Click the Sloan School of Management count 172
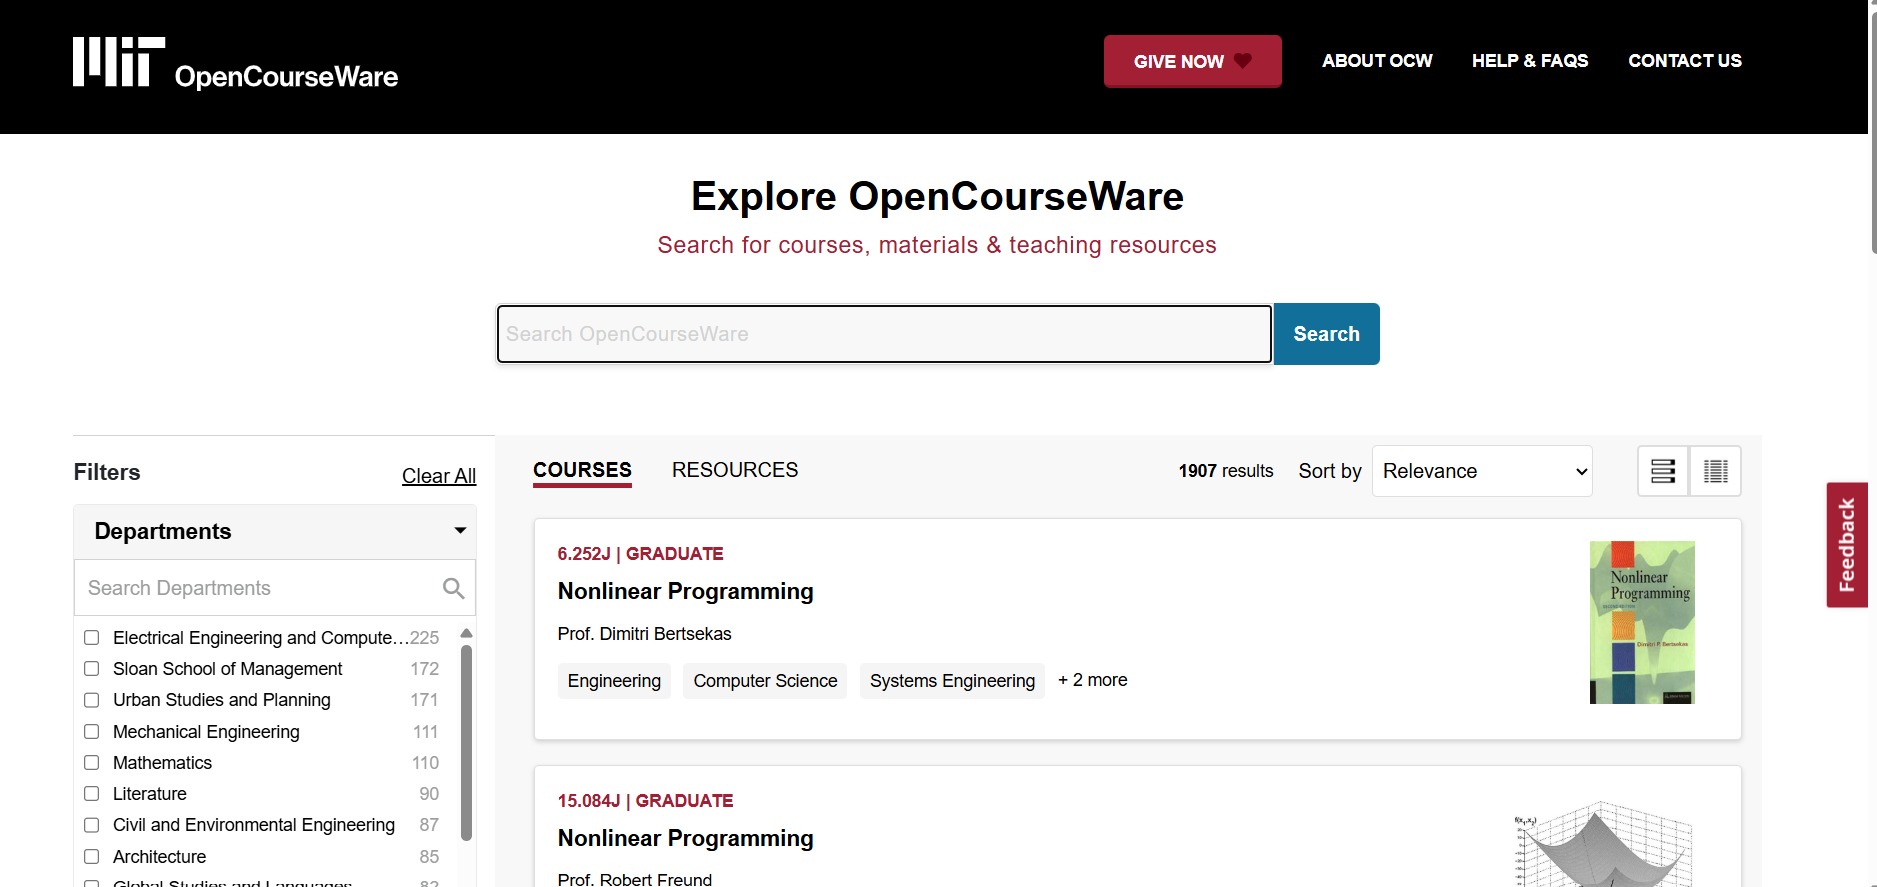The image size is (1877, 887). click(425, 669)
